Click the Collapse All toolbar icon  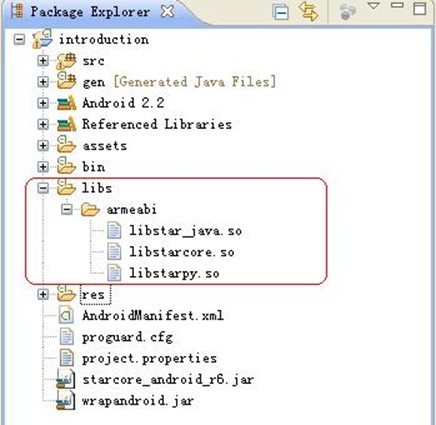click(280, 12)
